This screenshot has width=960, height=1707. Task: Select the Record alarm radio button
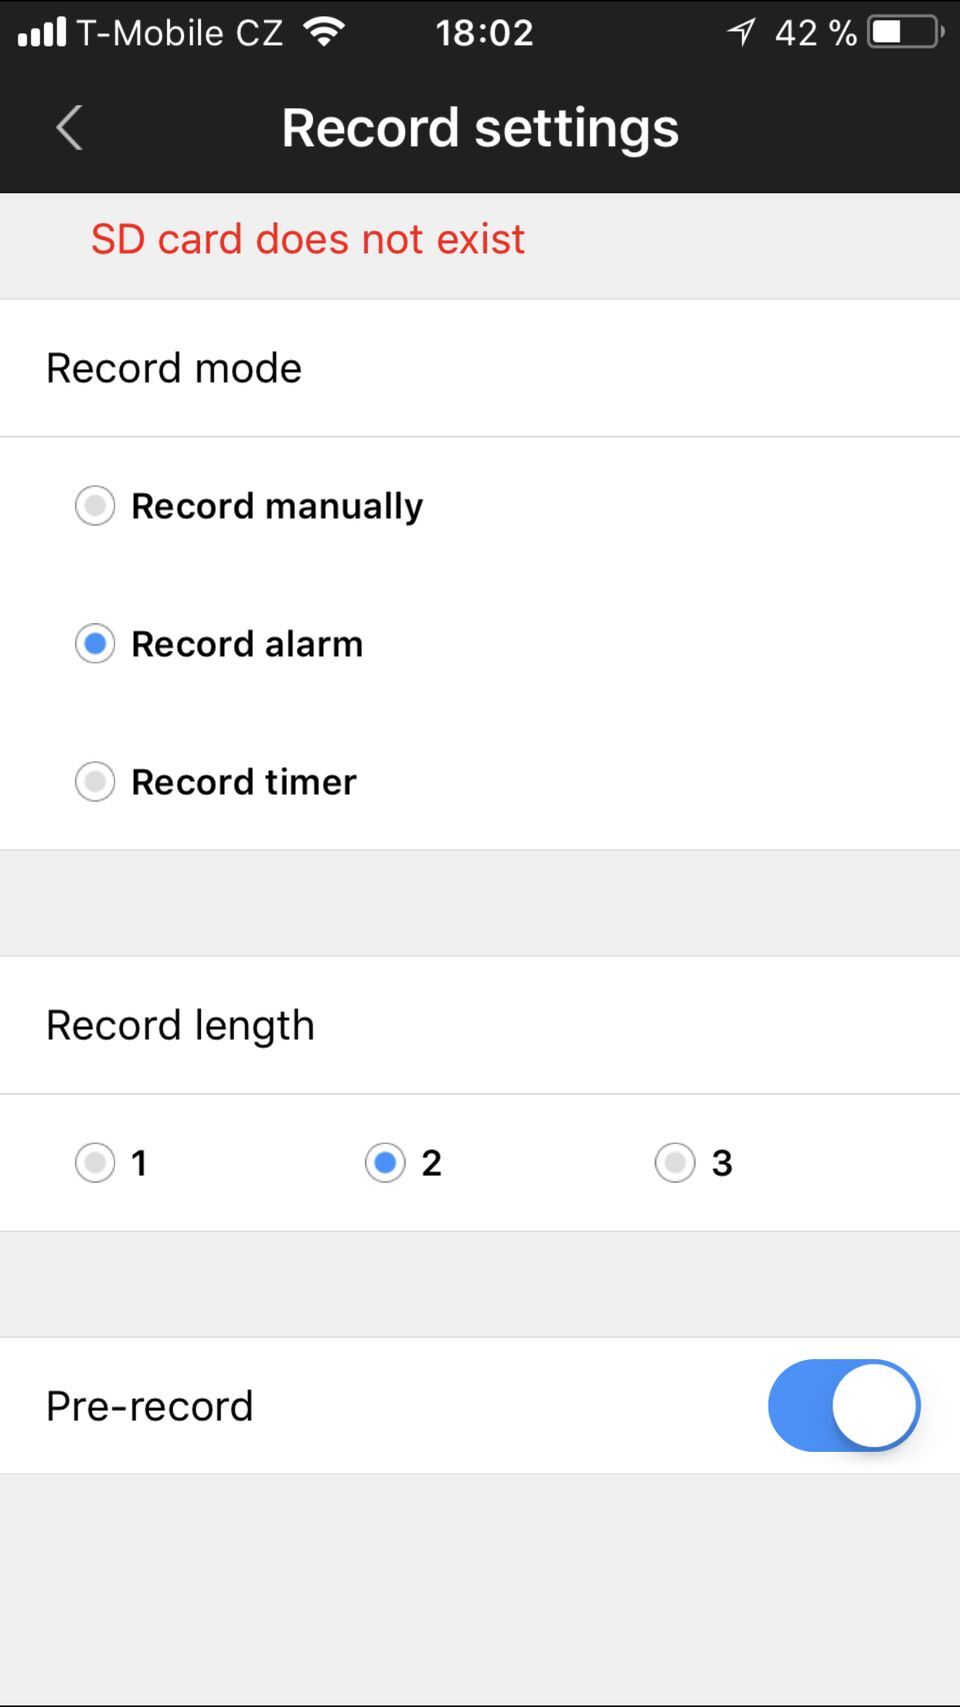[95, 644]
